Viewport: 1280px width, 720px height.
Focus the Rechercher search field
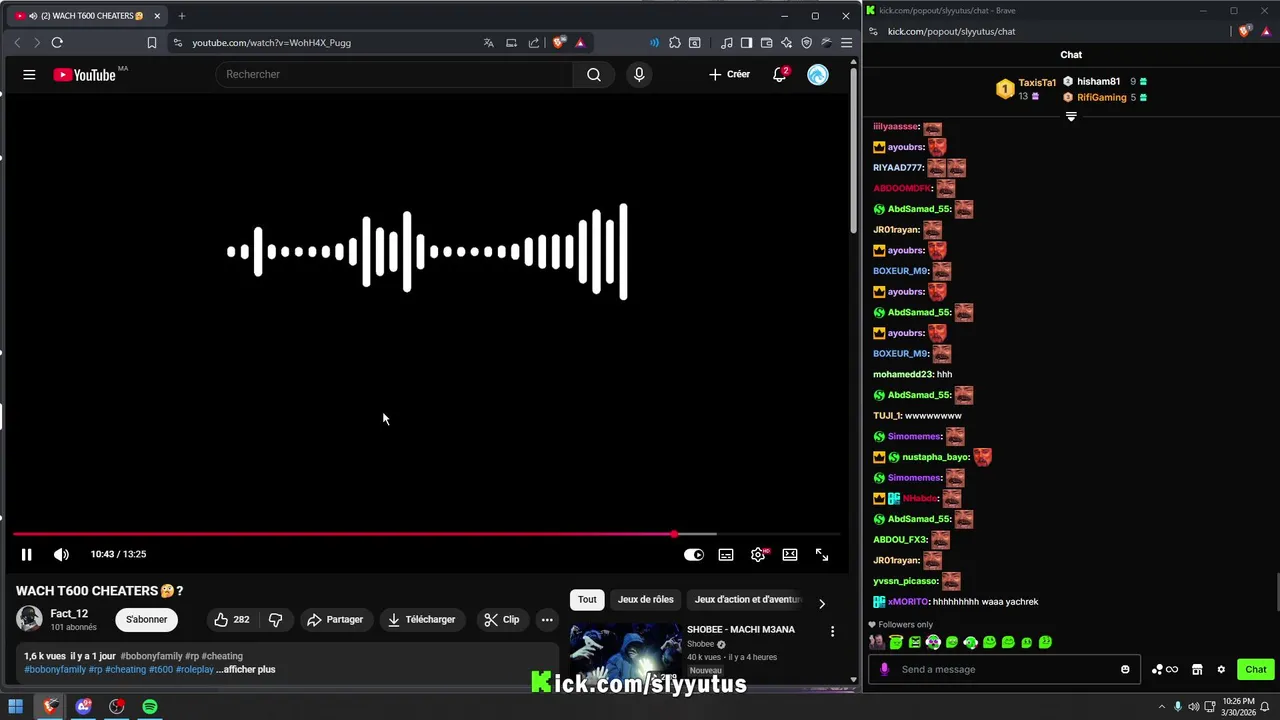click(x=395, y=75)
